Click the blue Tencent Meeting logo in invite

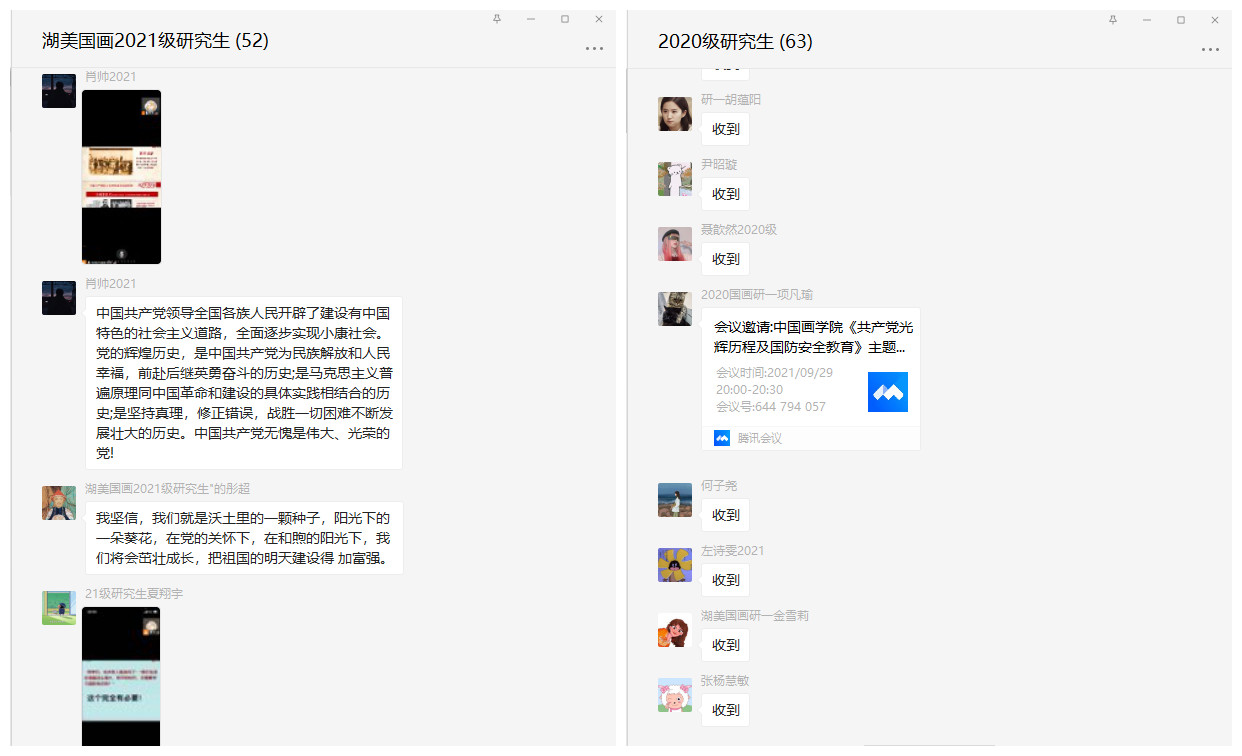pyautogui.click(x=887, y=392)
